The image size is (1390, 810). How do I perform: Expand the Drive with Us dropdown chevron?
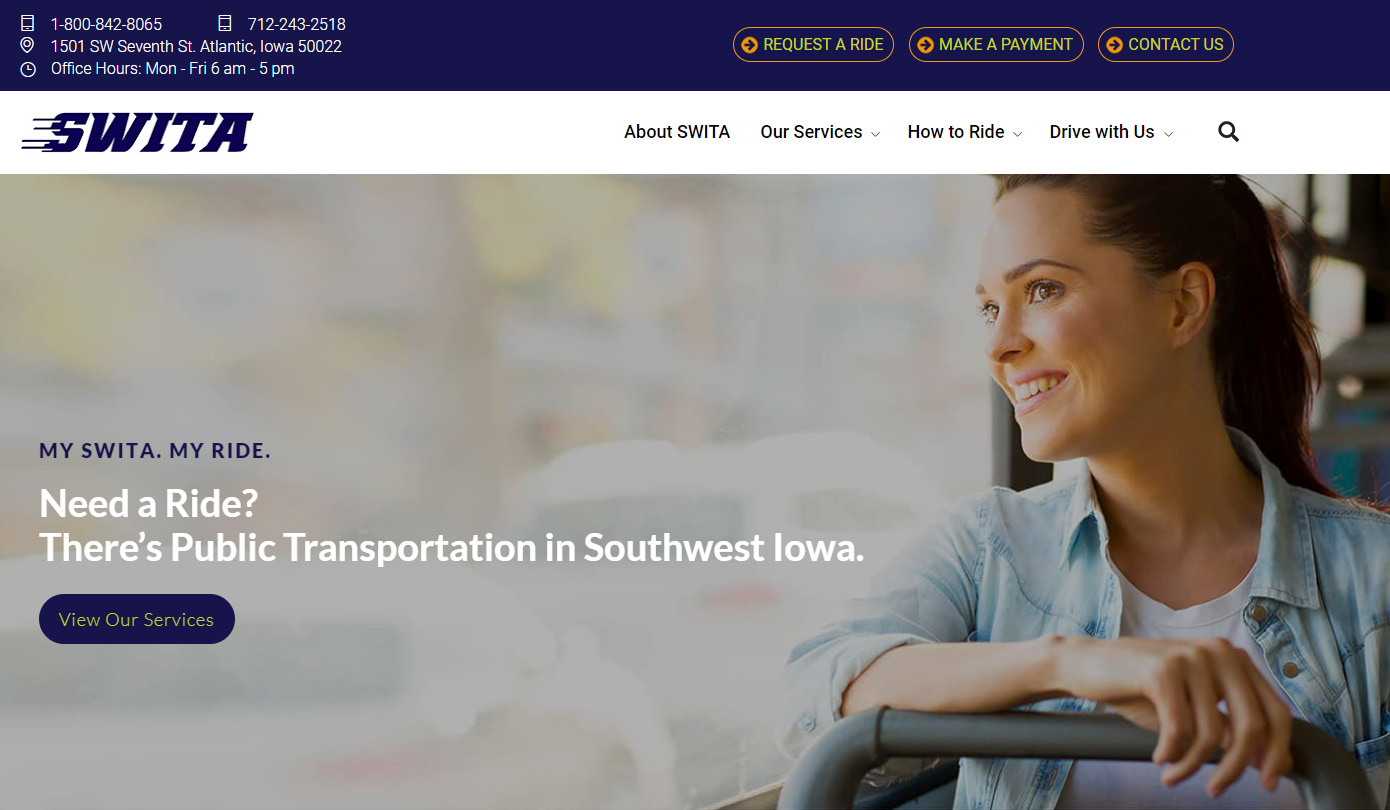point(1168,134)
